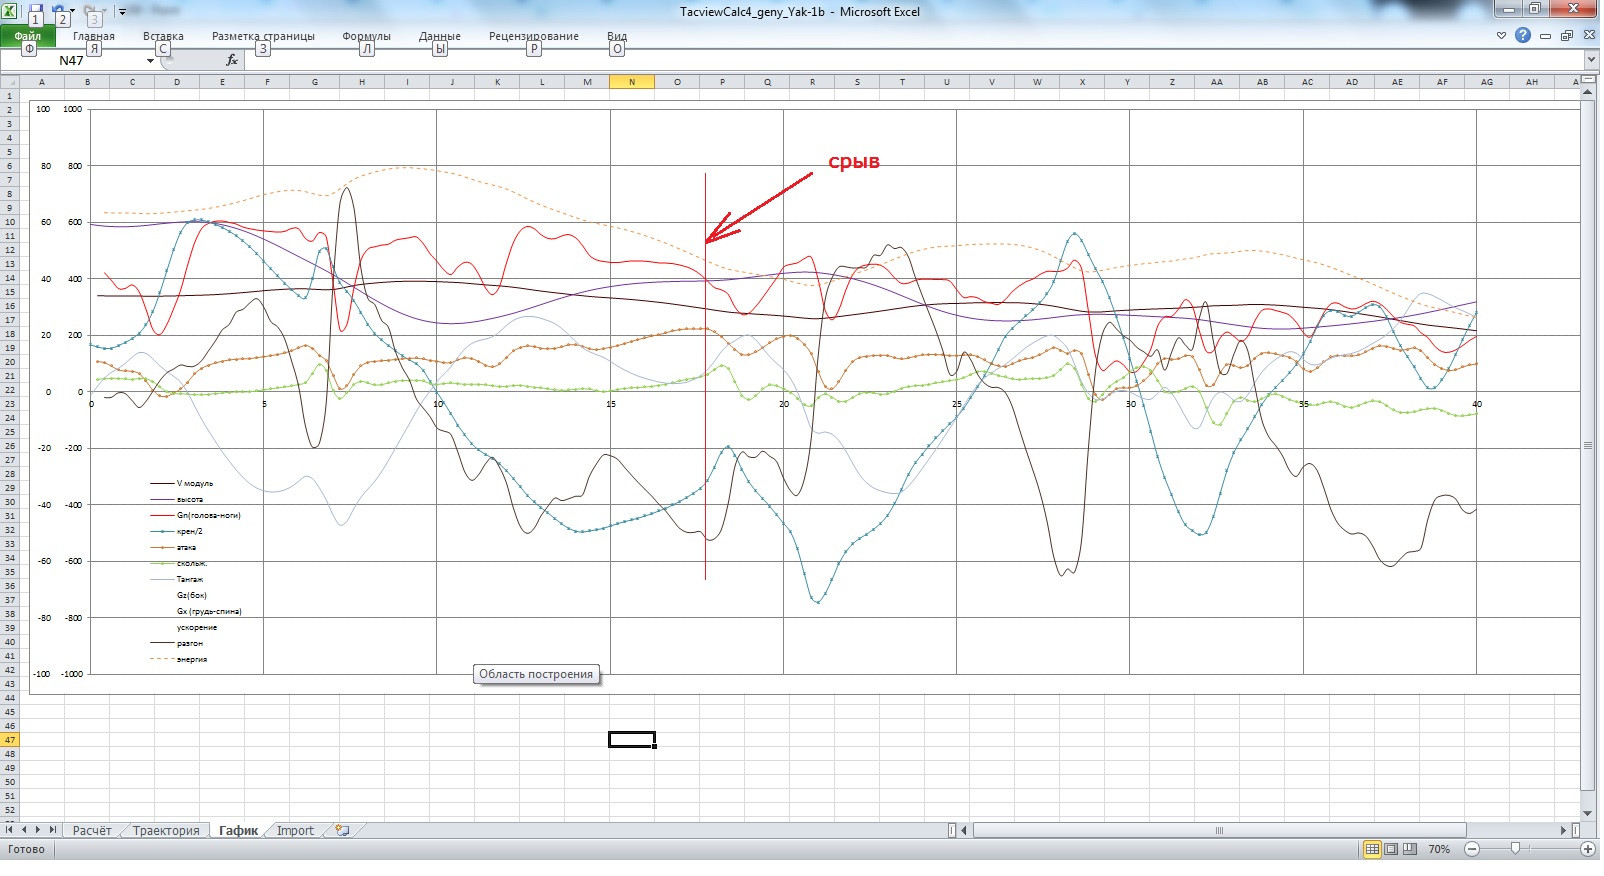Switch to the Главная ribbon tab
The height and width of the screenshot is (876, 1604).
pos(94,36)
